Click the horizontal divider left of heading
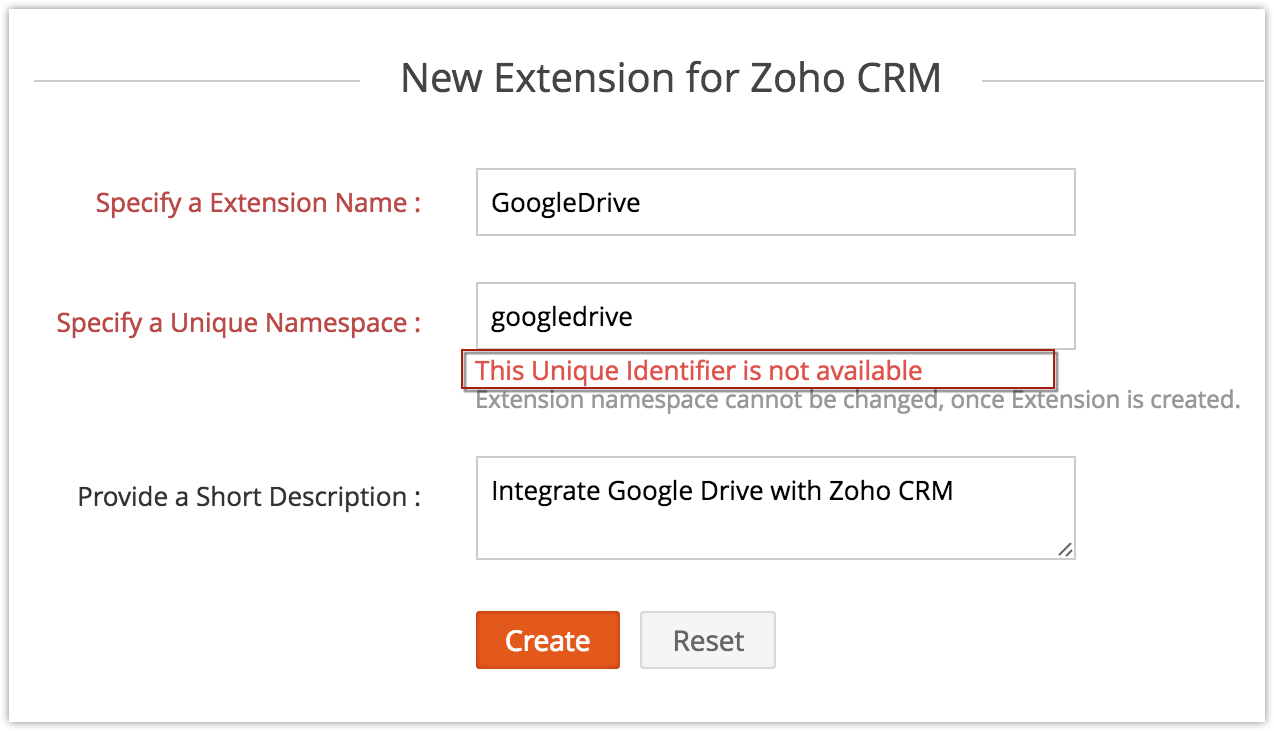This screenshot has width=1274, height=731. (x=197, y=80)
